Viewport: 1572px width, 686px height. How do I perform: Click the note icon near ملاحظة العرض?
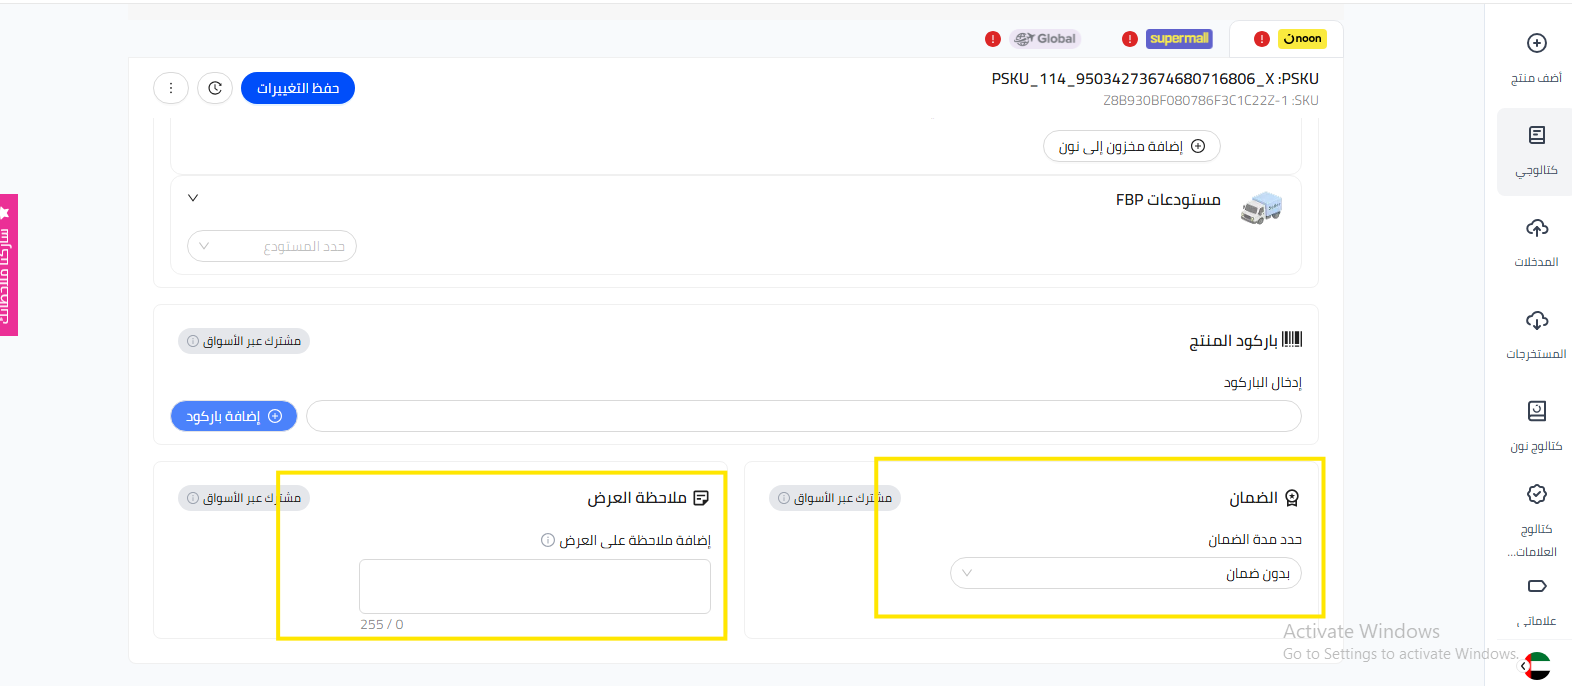pos(701,498)
